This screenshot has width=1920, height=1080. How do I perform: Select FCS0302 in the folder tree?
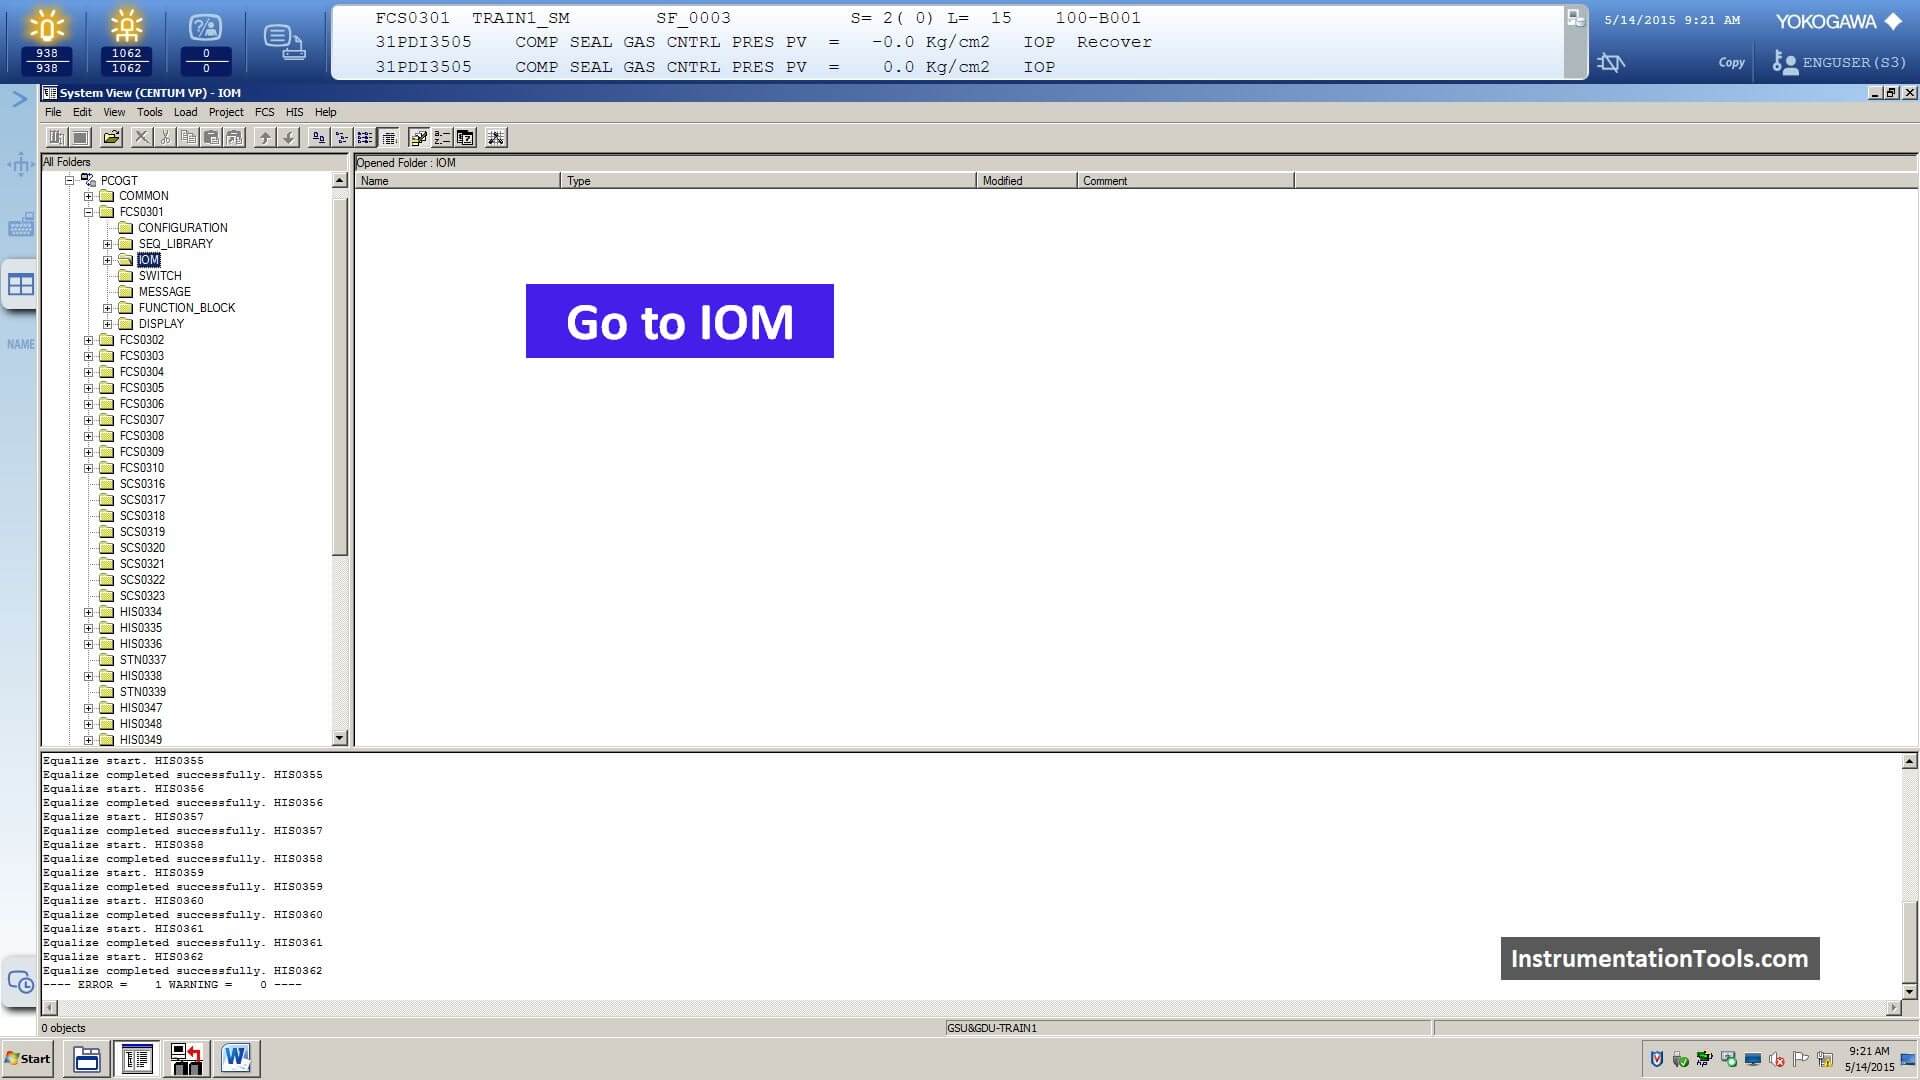tap(141, 339)
